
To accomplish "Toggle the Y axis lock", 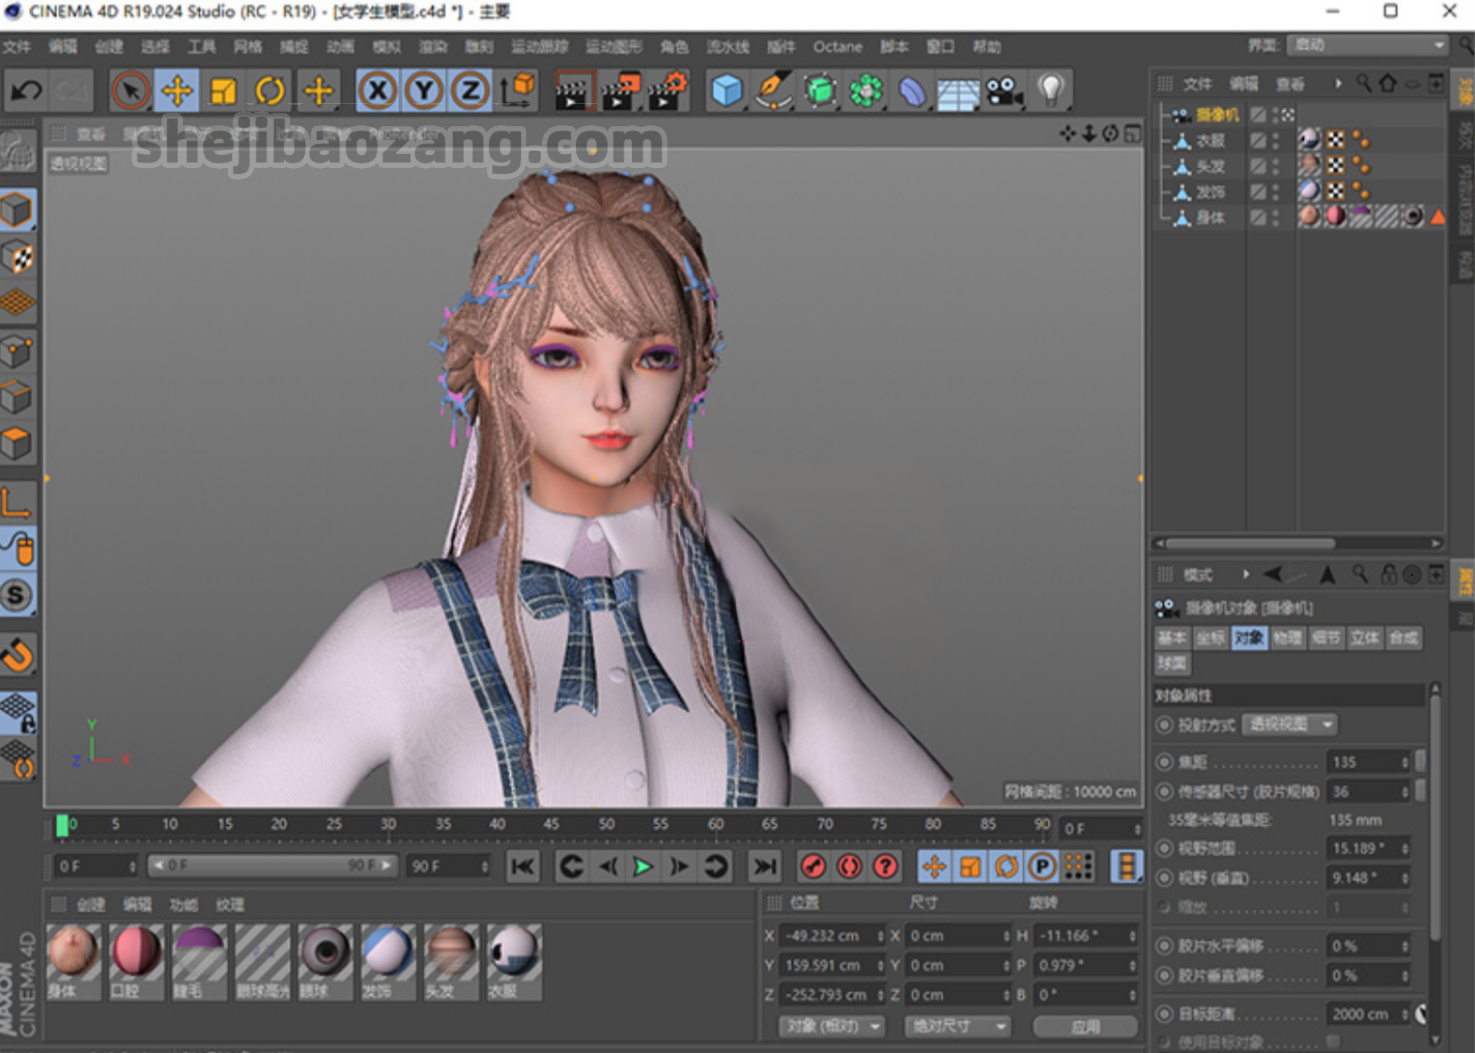I will (x=424, y=91).
